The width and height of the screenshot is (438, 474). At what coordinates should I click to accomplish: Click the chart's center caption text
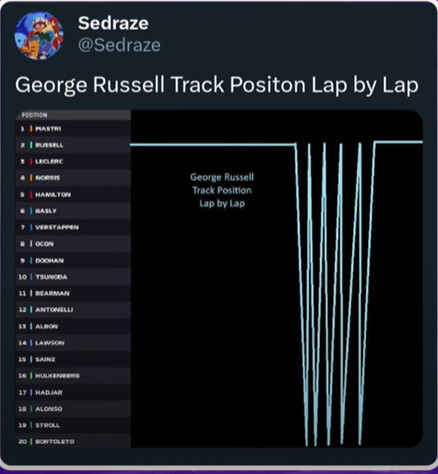tap(222, 190)
